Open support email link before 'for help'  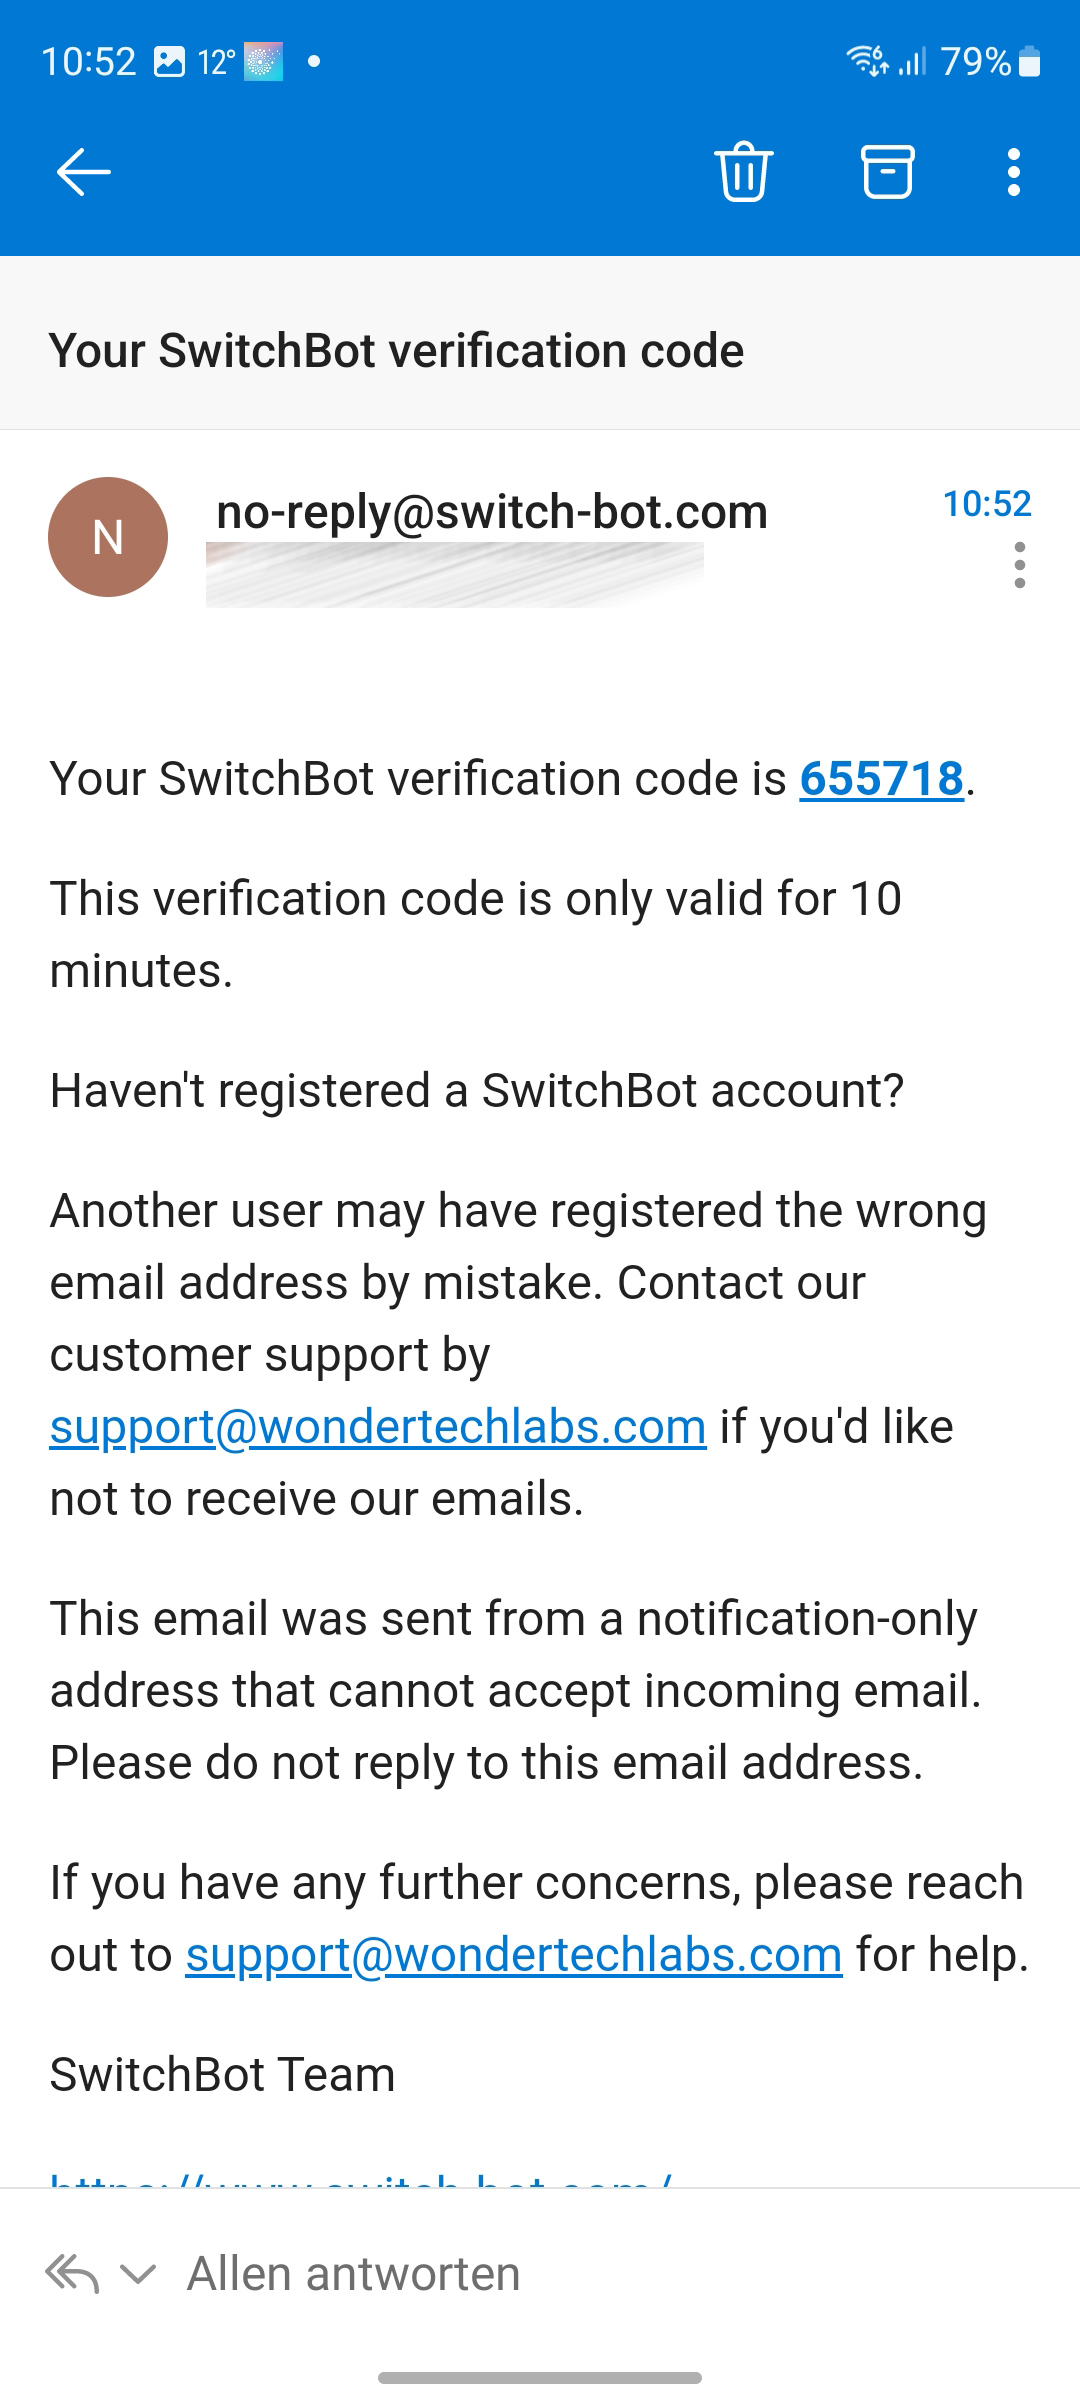514,1955
